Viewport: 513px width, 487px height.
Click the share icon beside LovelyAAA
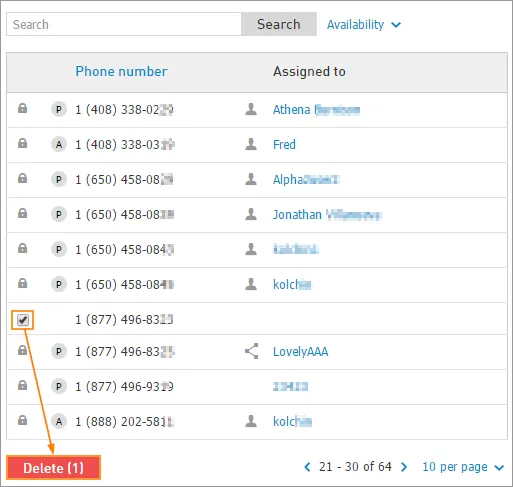pos(252,351)
